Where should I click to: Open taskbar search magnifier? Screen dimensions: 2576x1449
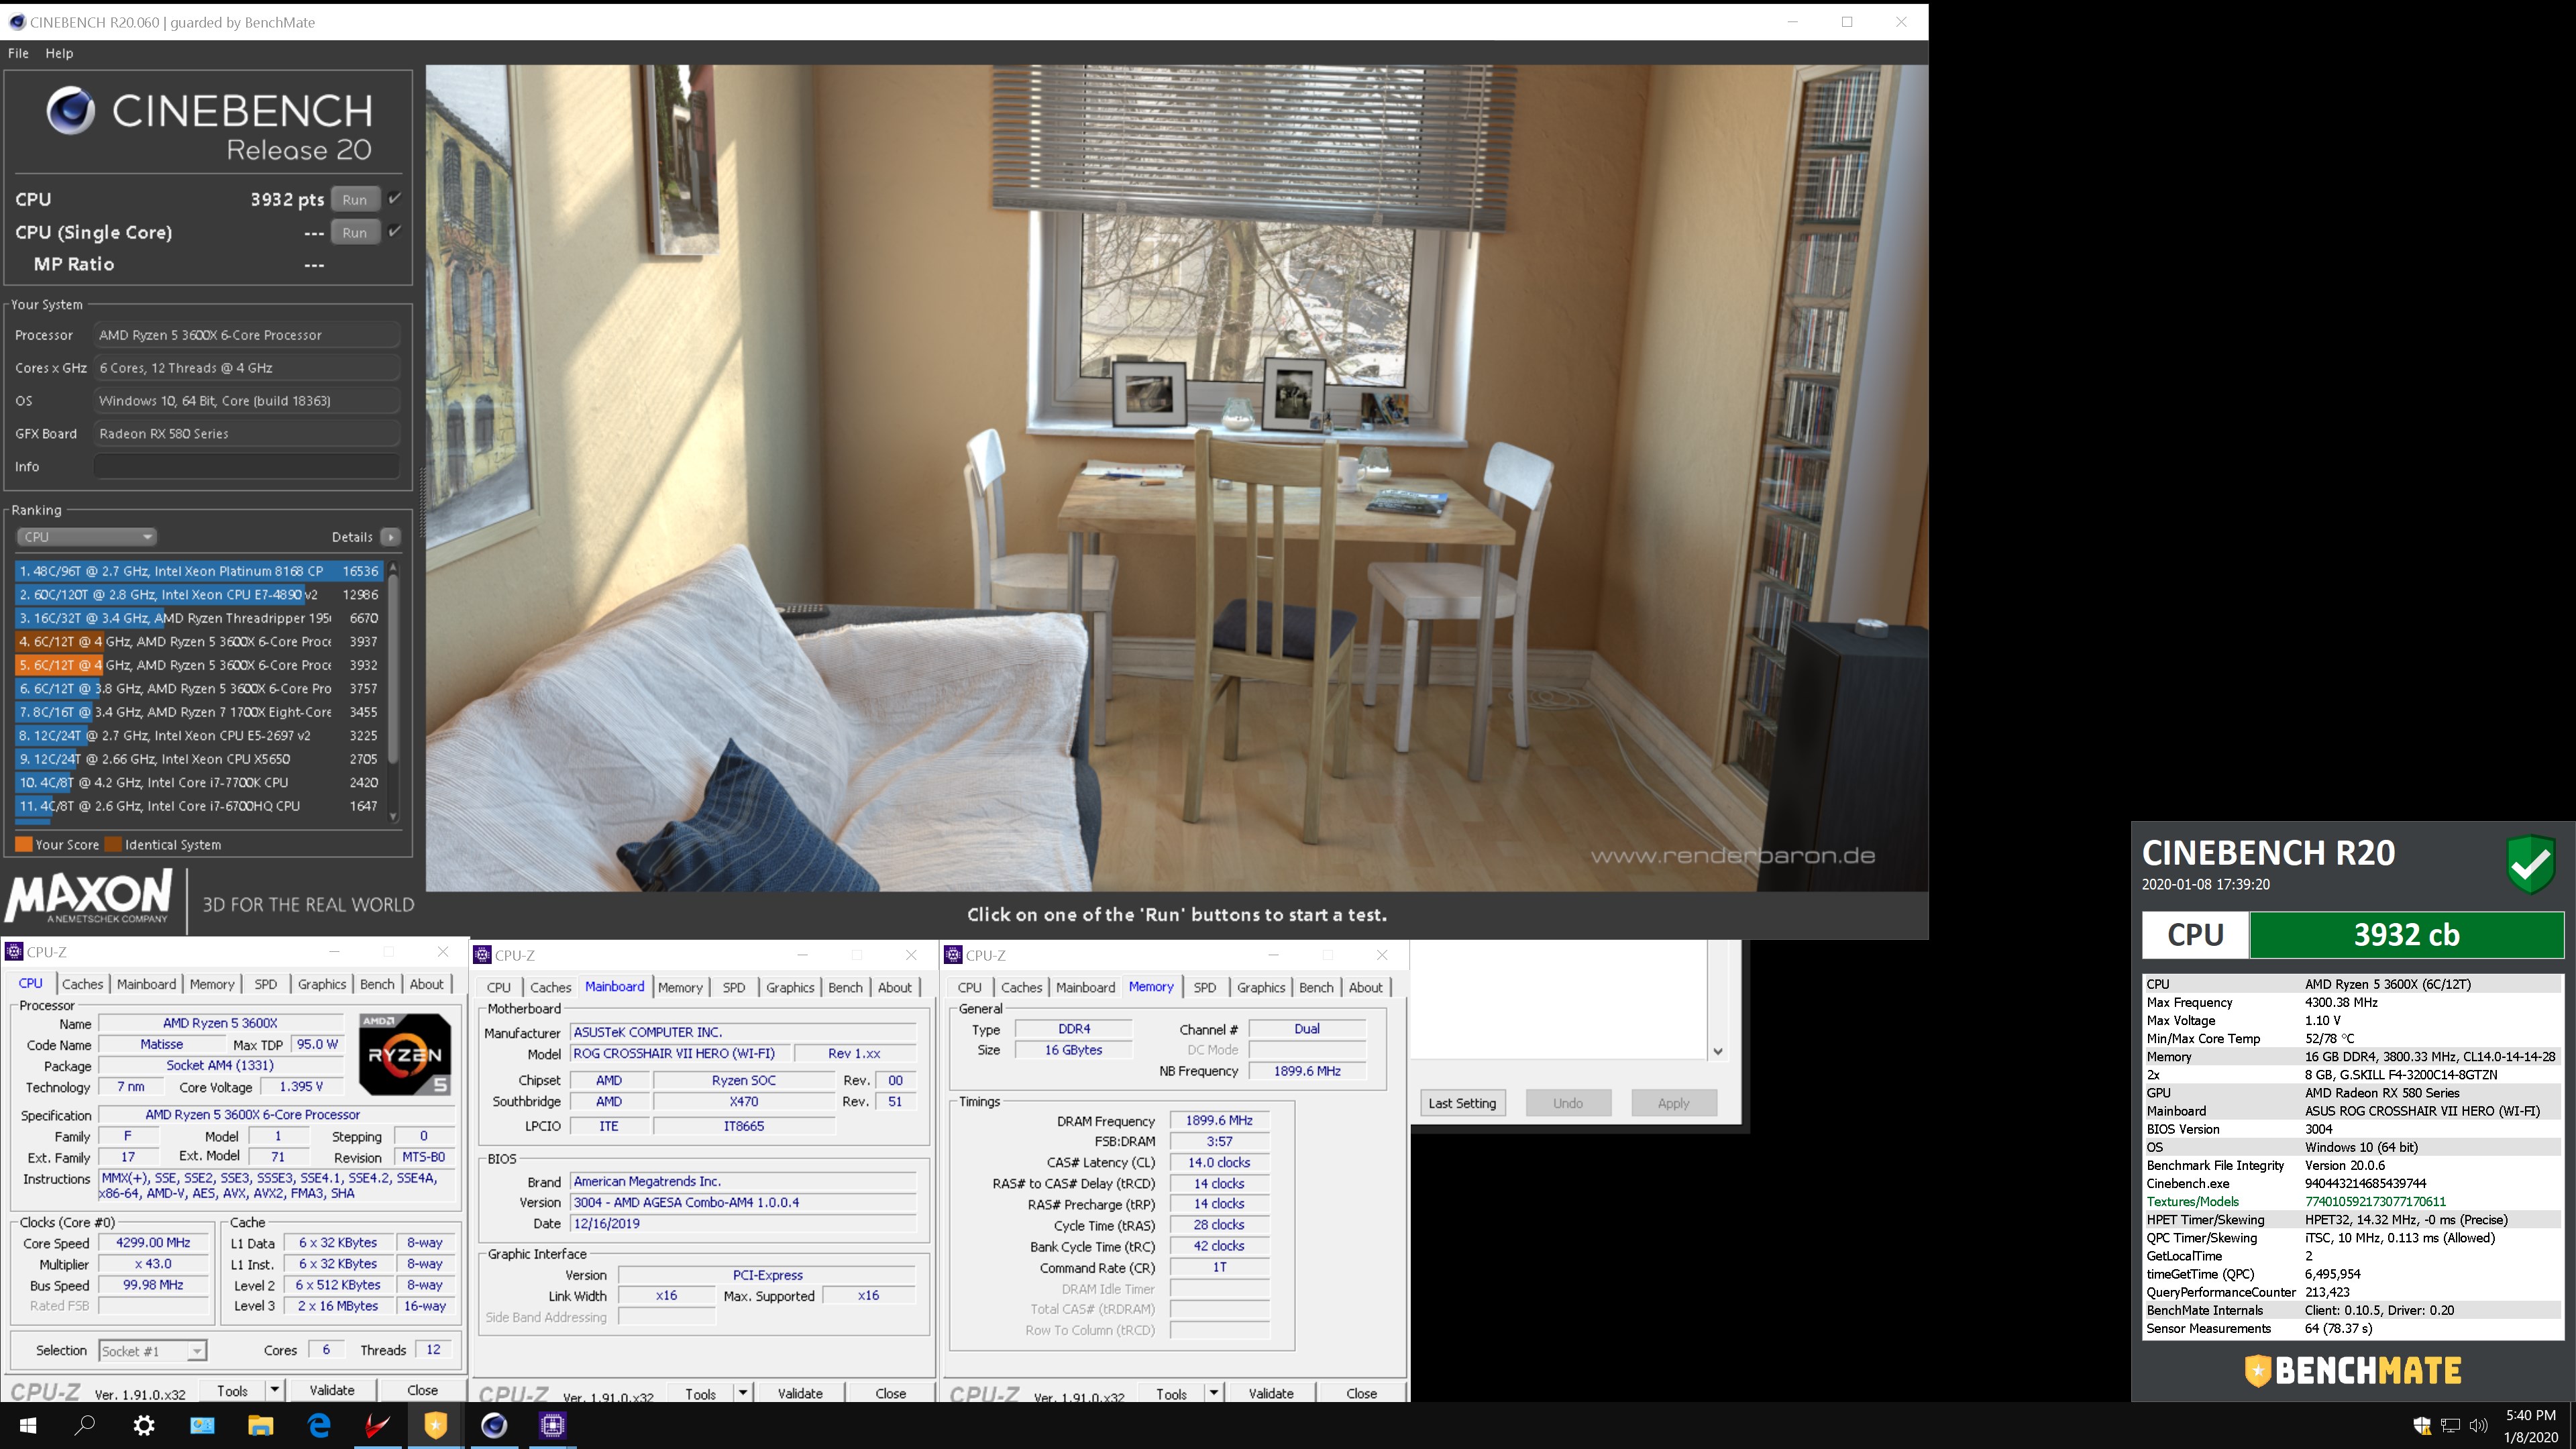[85, 1425]
